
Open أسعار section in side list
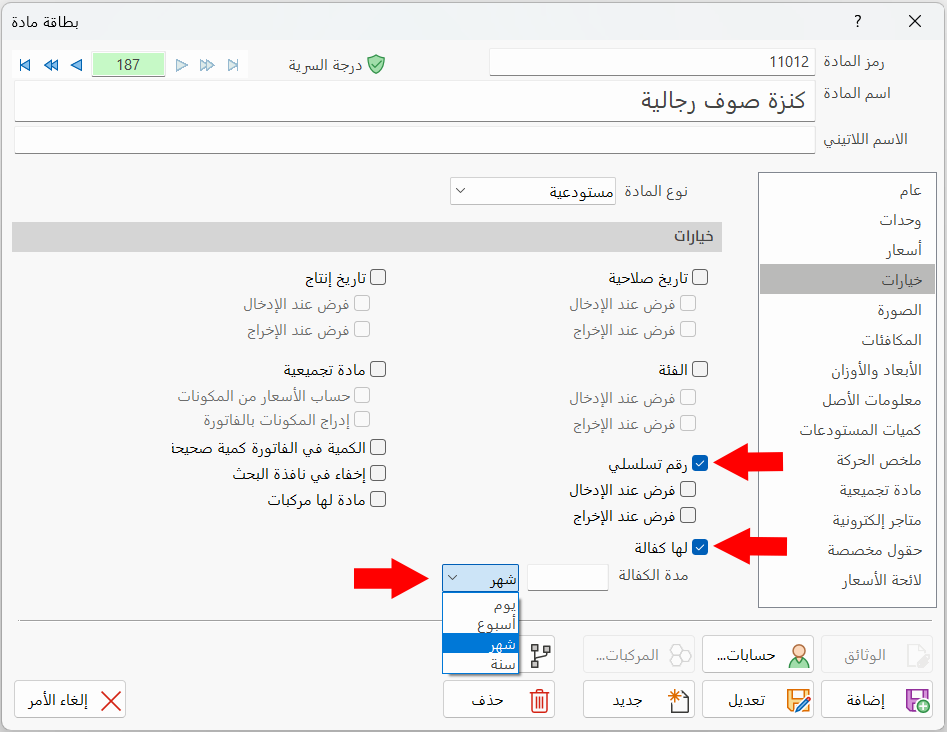[847, 249]
